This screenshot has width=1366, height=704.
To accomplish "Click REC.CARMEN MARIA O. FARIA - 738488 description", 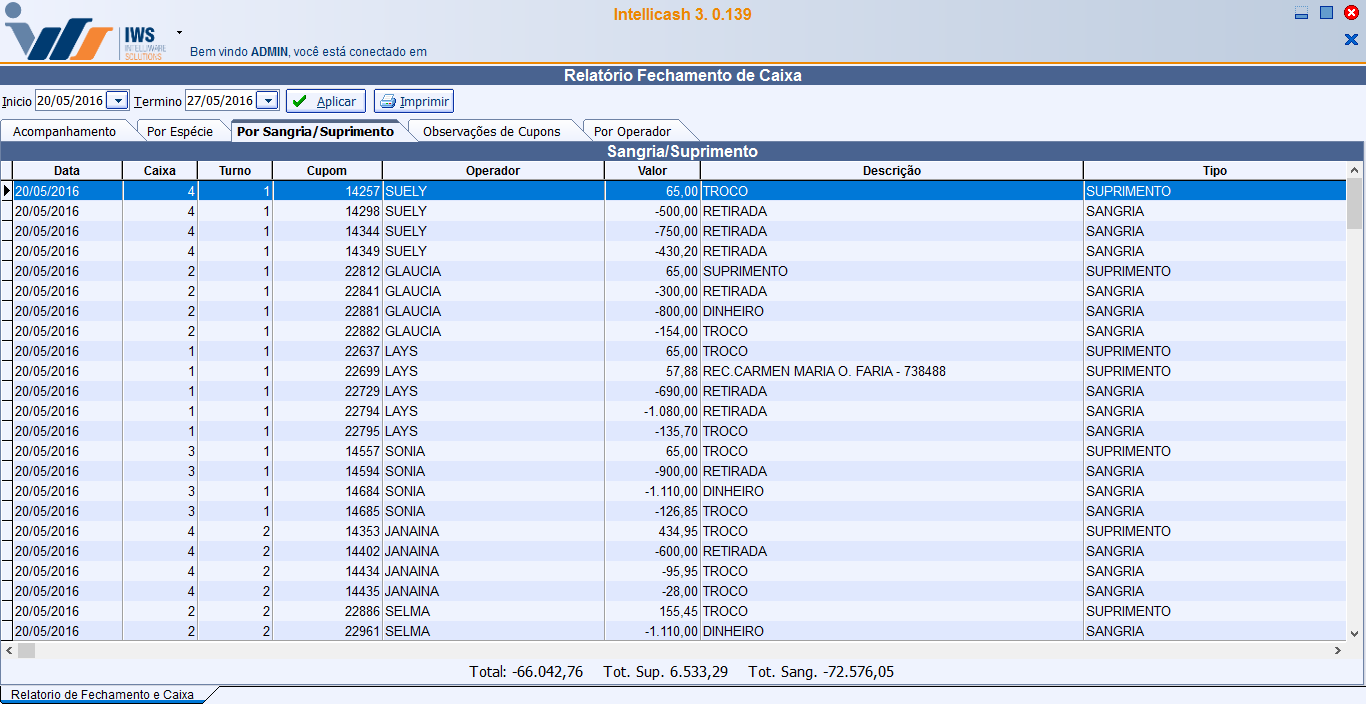I will click(x=824, y=371).
